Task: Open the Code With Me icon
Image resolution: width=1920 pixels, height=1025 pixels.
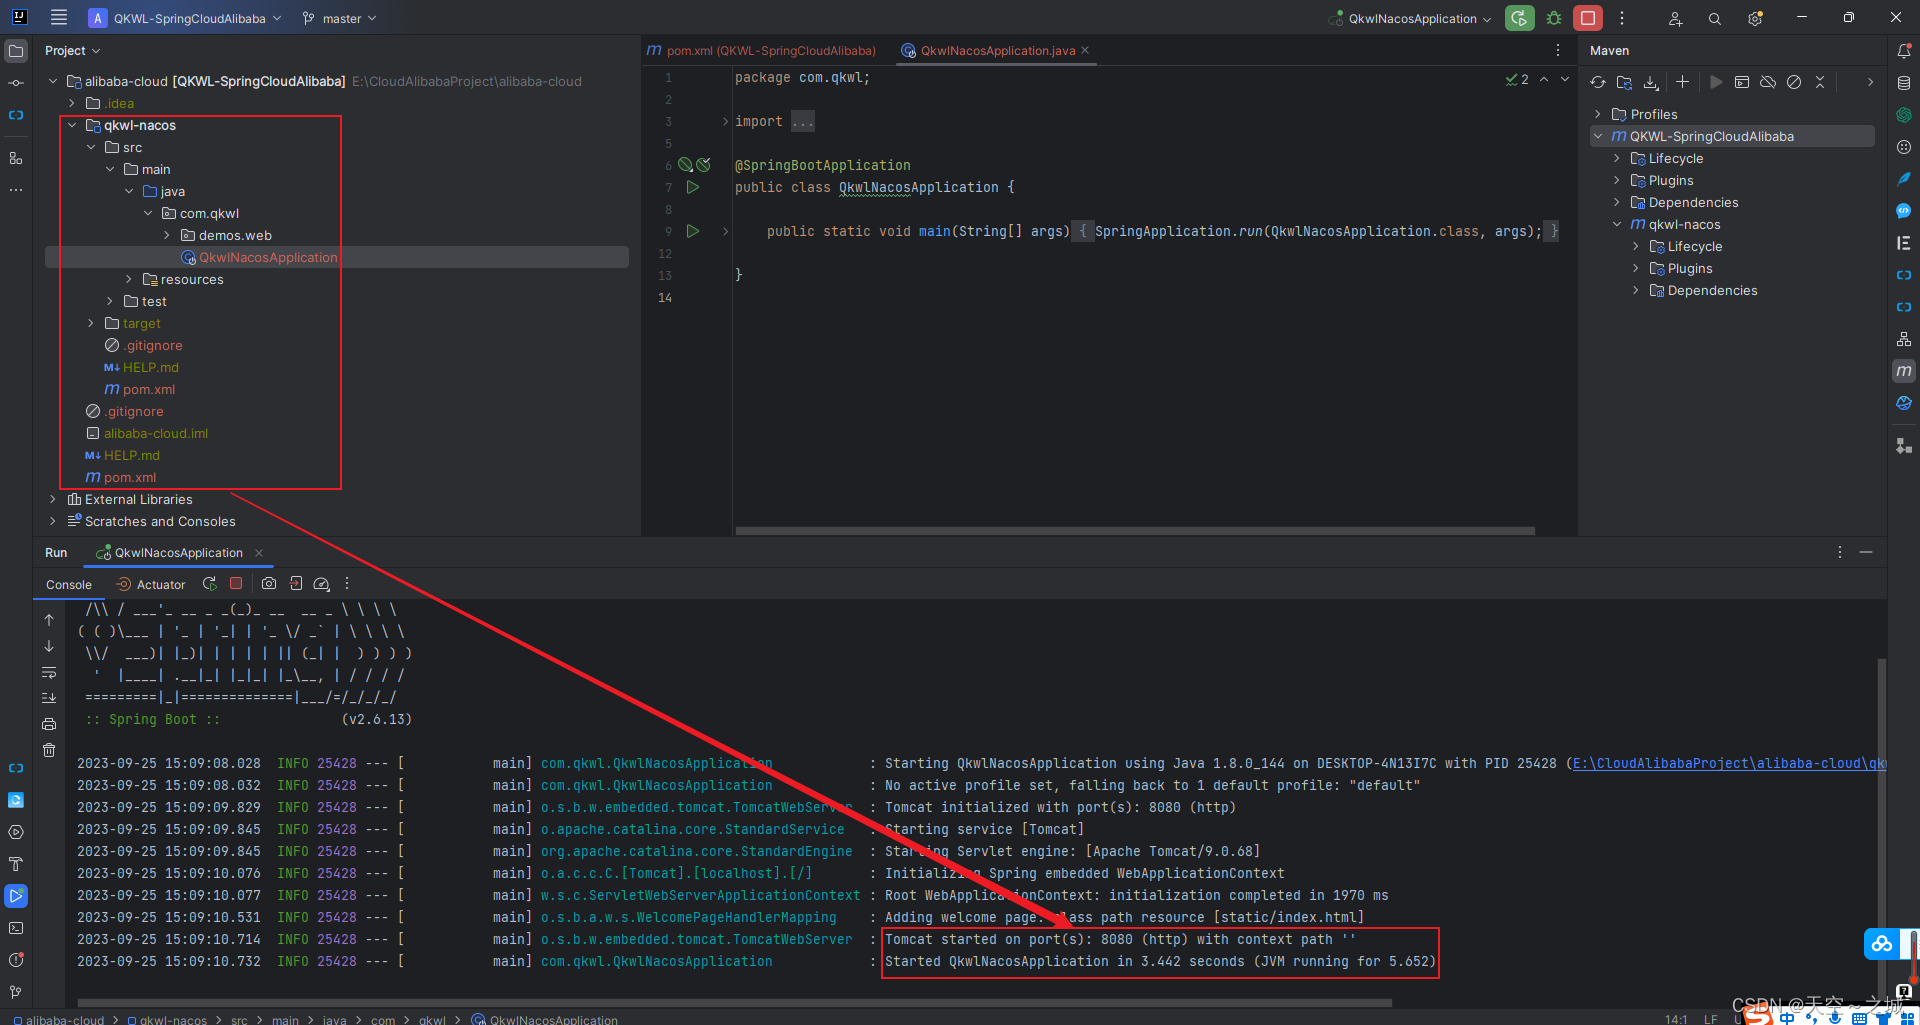Action: click(1675, 18)
